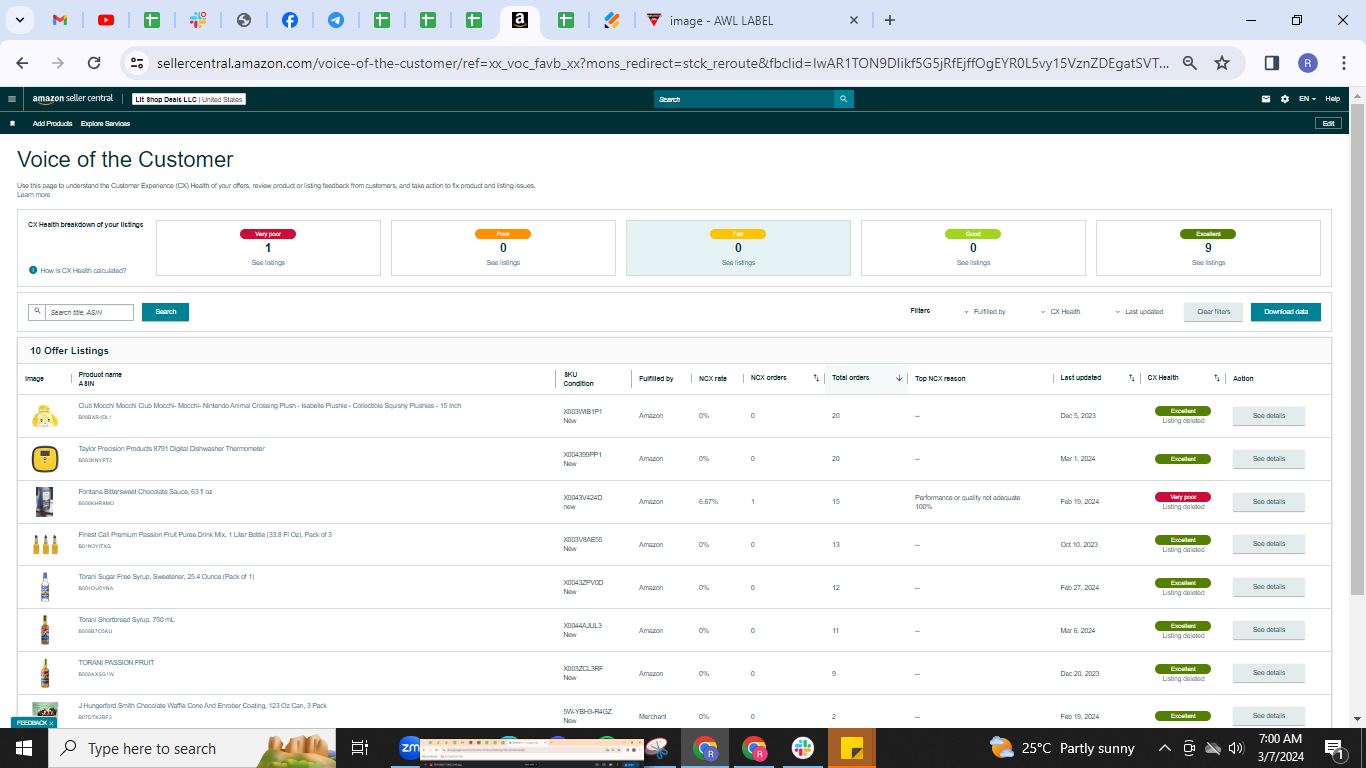
Task: Sort by Total orders using the down arrow
Action: pyautogui.click(x=899, y=378)
